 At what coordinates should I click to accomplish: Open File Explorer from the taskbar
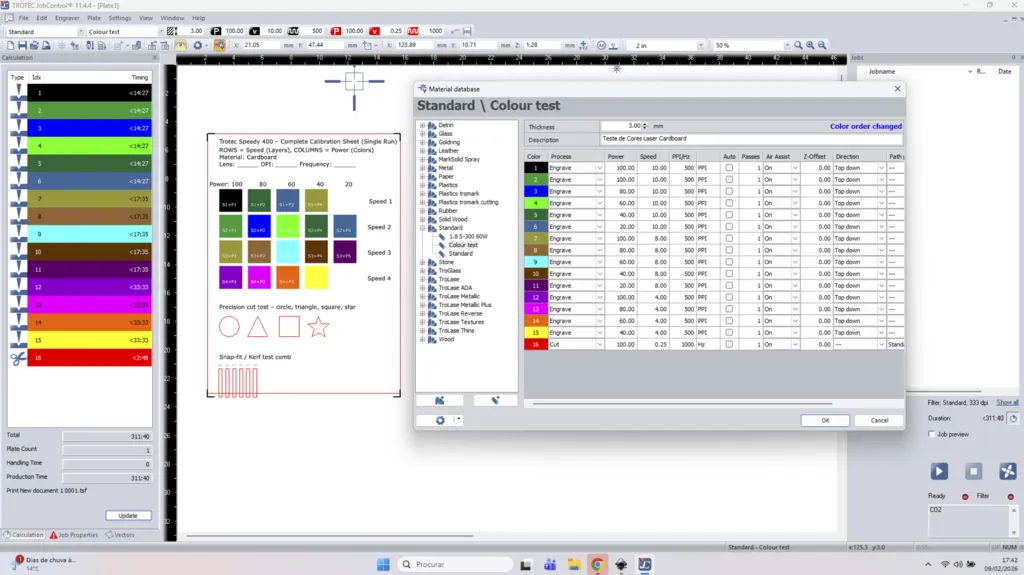pos(573,565)
